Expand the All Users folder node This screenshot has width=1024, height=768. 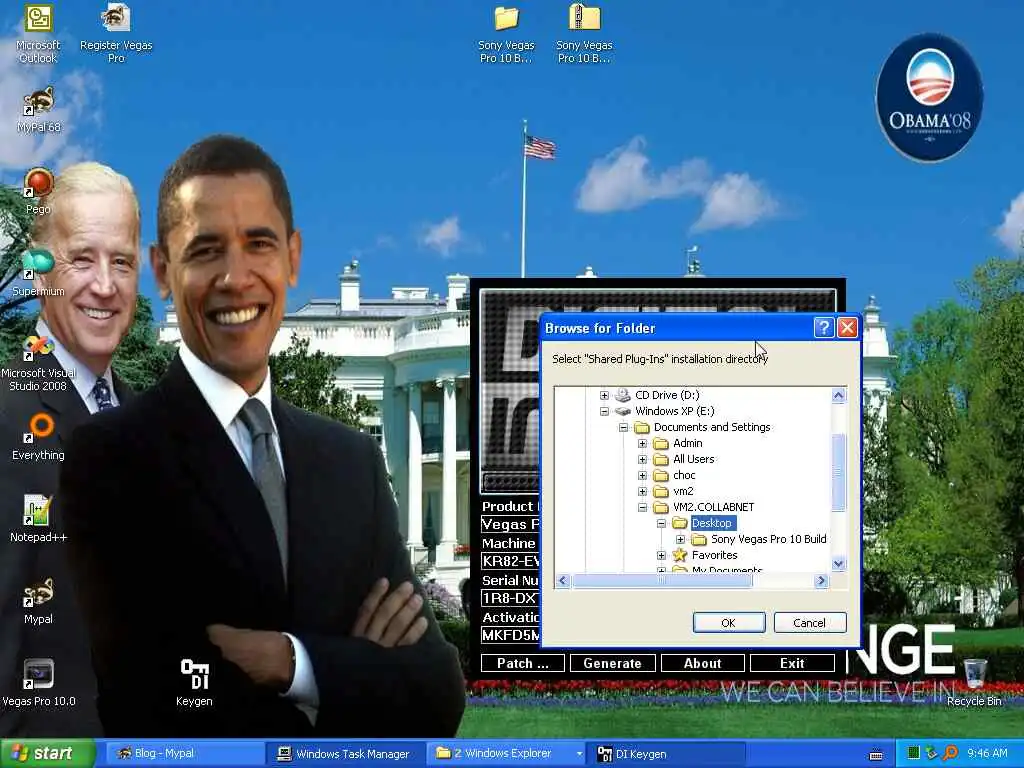pos(643,459)
